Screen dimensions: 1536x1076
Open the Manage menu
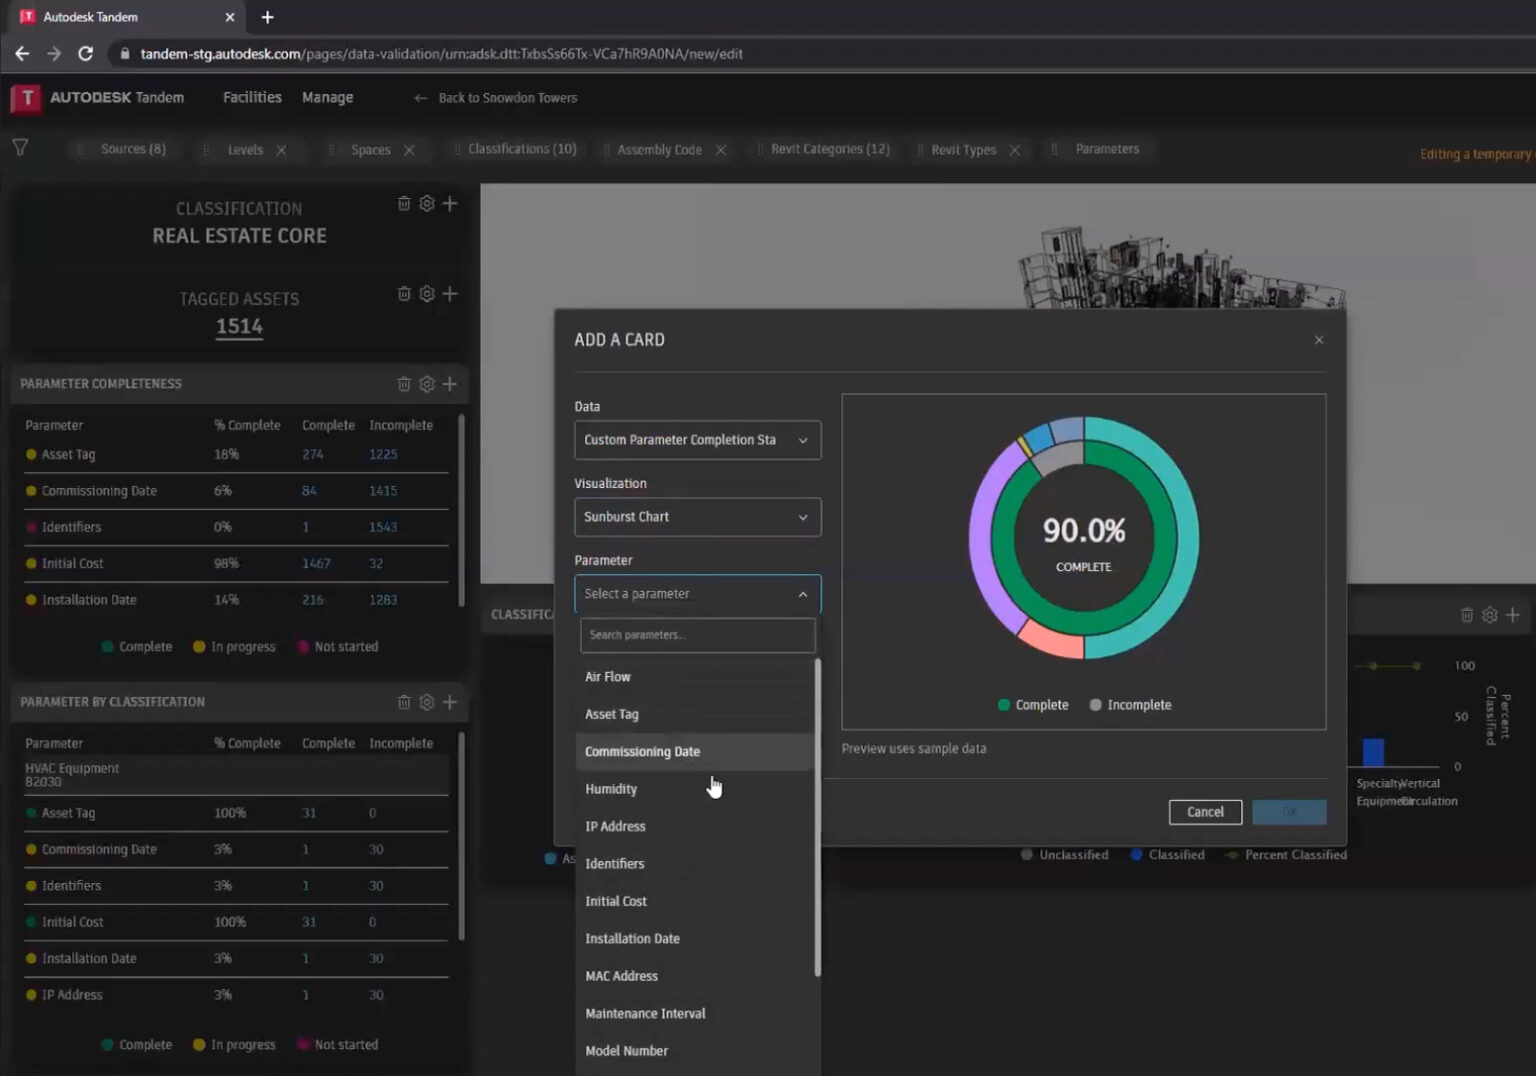coord(327,97)
